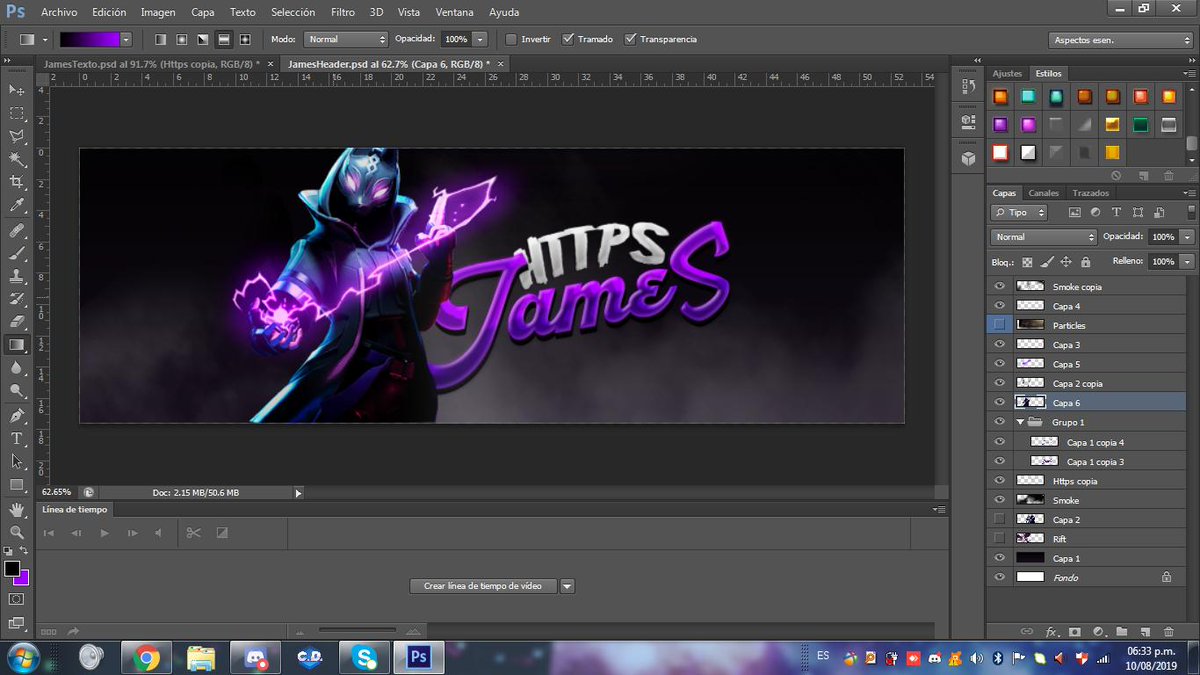The width and height of the screenshot is (1200, 675).
Task: Show the Particles layer
Action: (x=998, y=325)
